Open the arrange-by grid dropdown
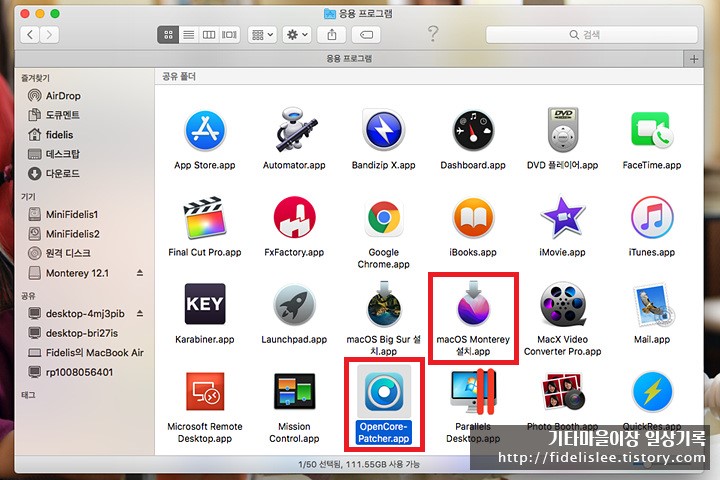The image size is (720, 480). 262,34
